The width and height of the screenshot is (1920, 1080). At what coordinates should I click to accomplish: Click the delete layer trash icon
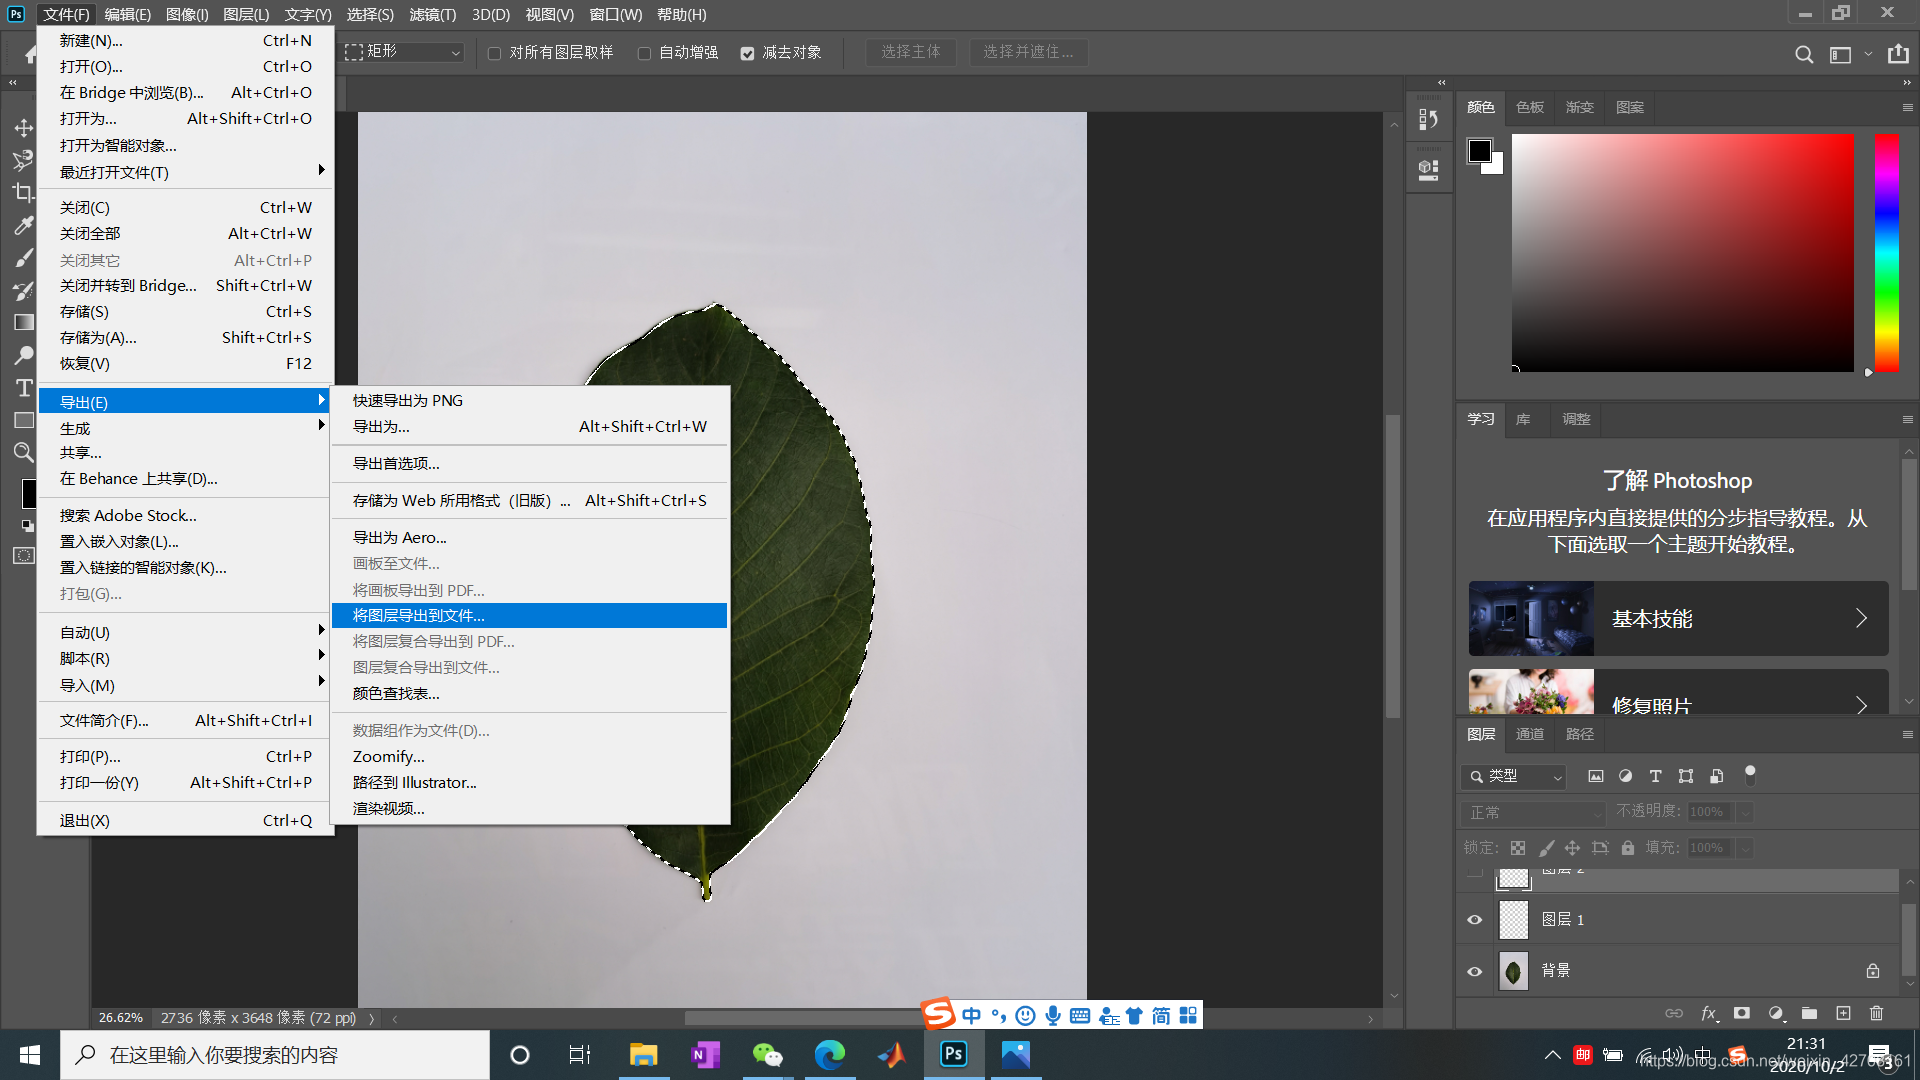click(x=1876, y=1013)
